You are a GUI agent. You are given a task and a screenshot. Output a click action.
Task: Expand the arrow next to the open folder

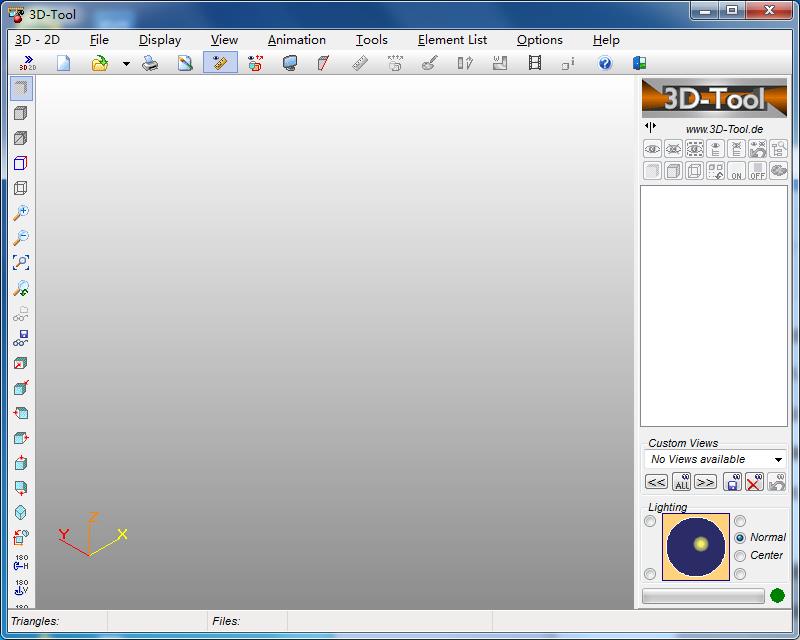(126, 64)
